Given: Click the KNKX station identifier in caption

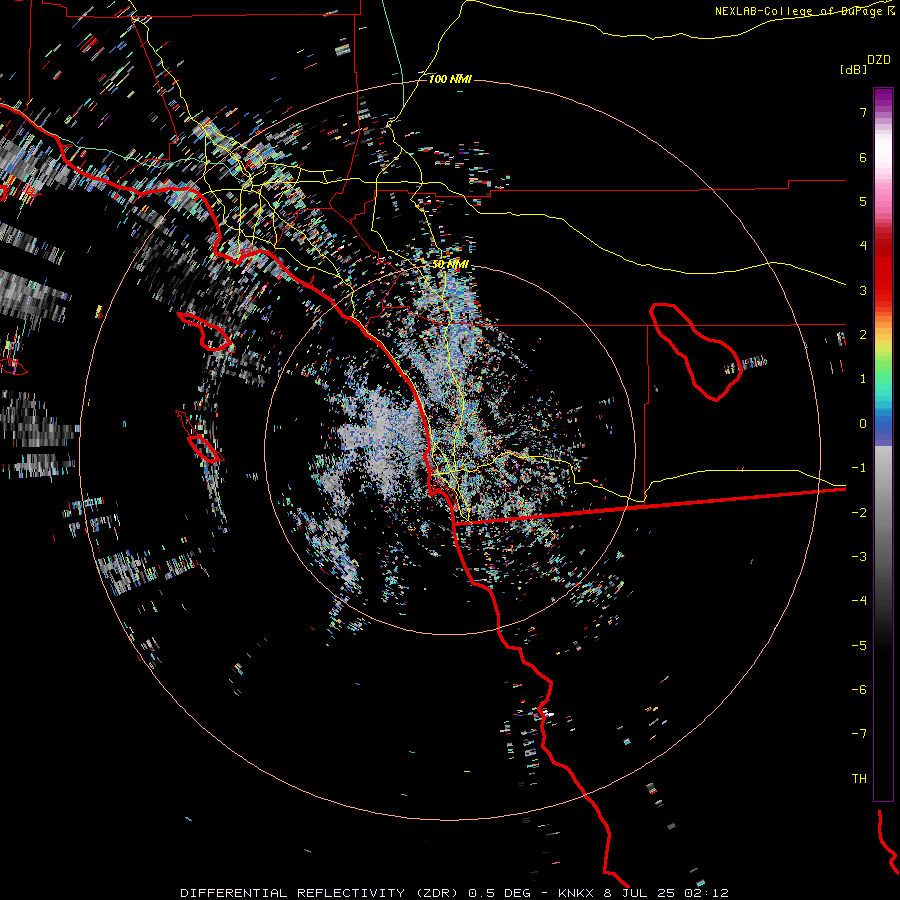Looking at the screenshot, I should [577, 893].
